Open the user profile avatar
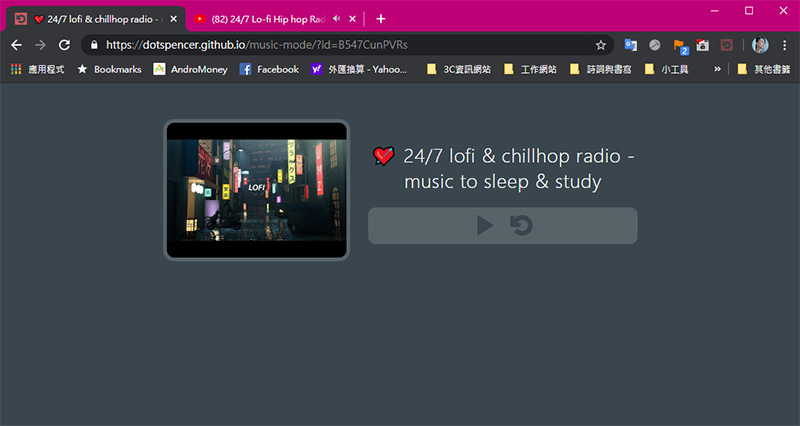The height and width of the screenshot is (426, 800). click(x=760, y=45)
